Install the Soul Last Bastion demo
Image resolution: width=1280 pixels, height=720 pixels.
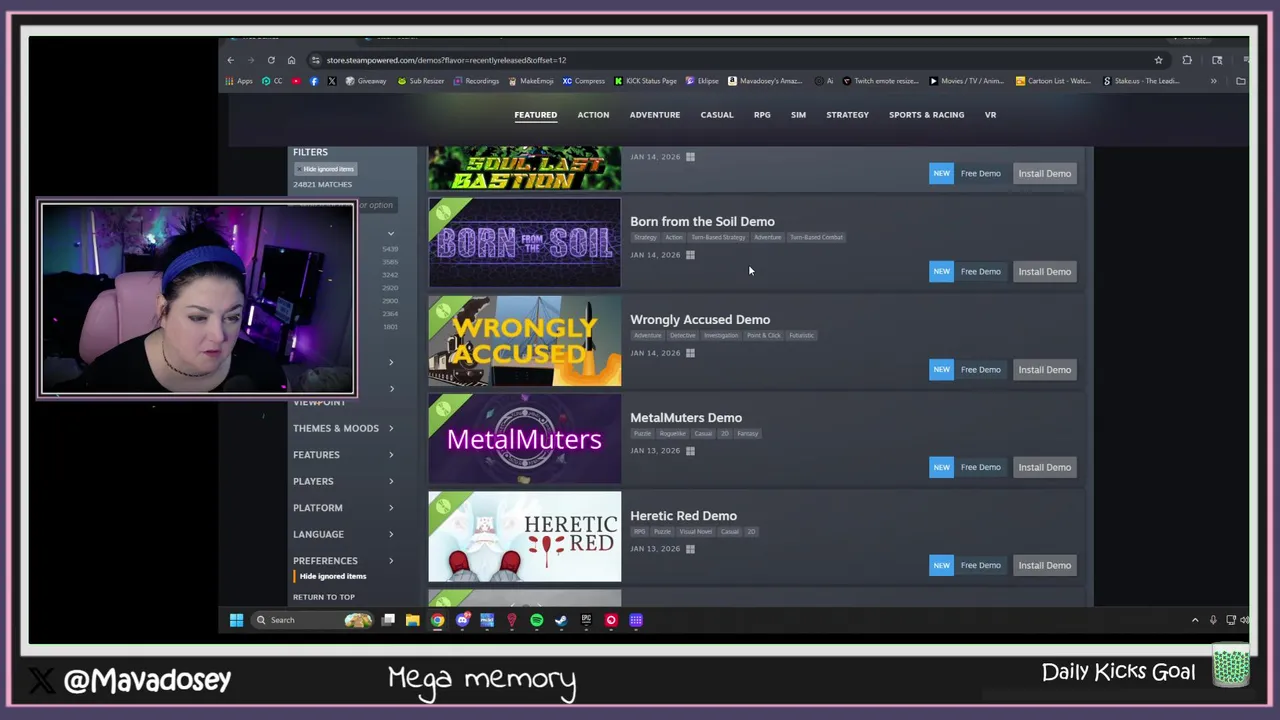point(1044,174)
